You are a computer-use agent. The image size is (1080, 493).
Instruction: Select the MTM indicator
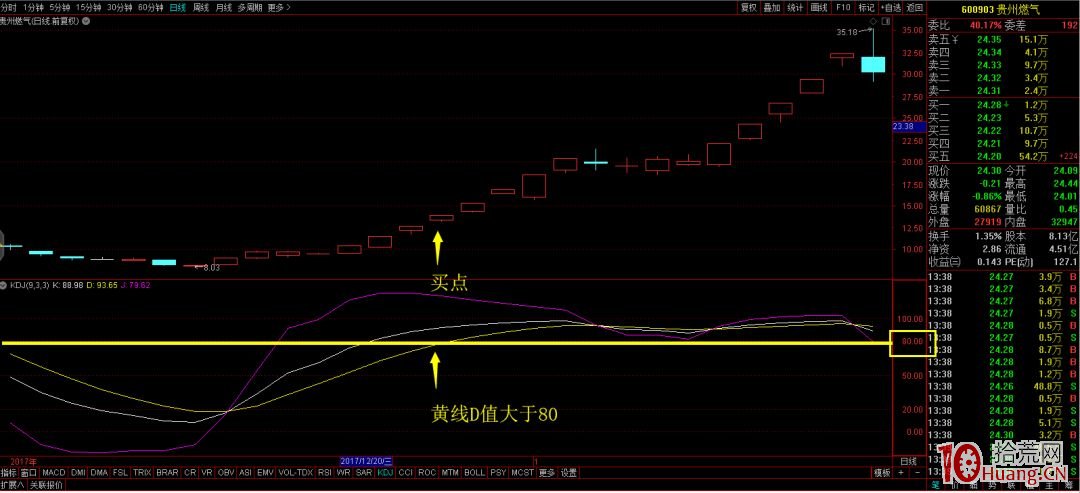click(x=450, y=473)
